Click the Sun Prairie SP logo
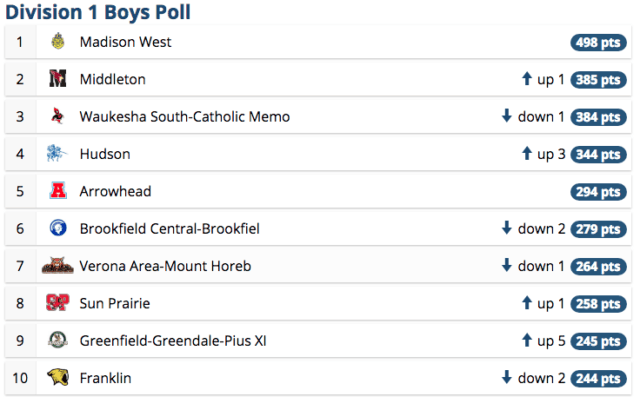The image size is (640, 397). coord(58,303)
